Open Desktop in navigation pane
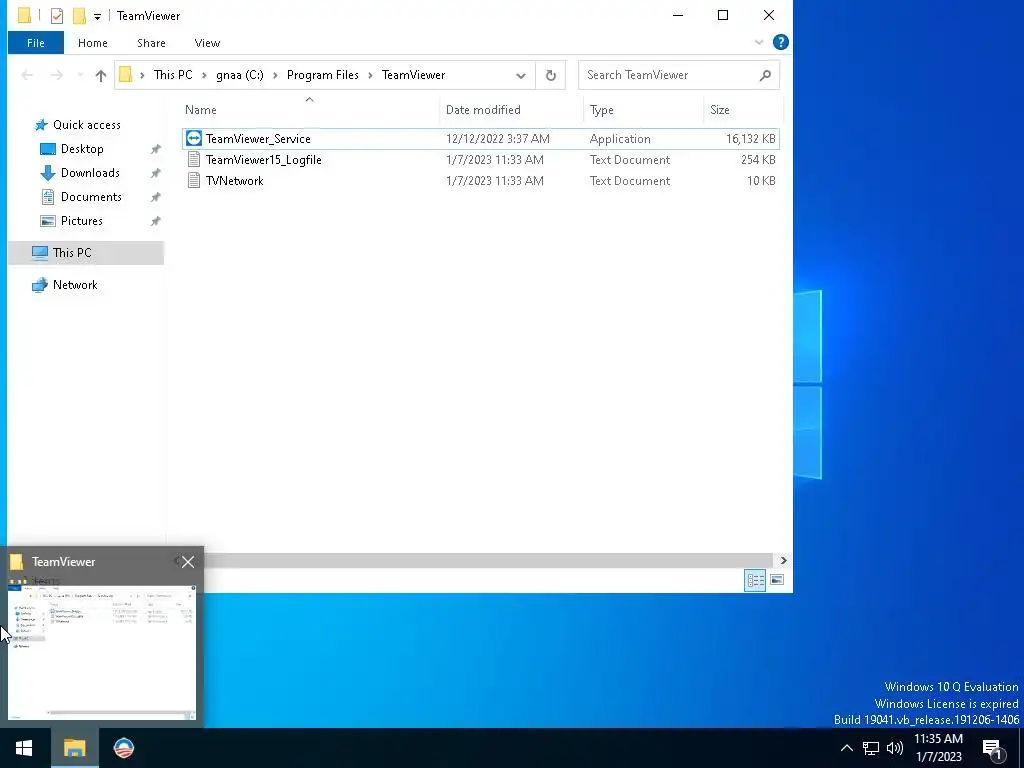The image size is (1024, 768). (82, 149)
